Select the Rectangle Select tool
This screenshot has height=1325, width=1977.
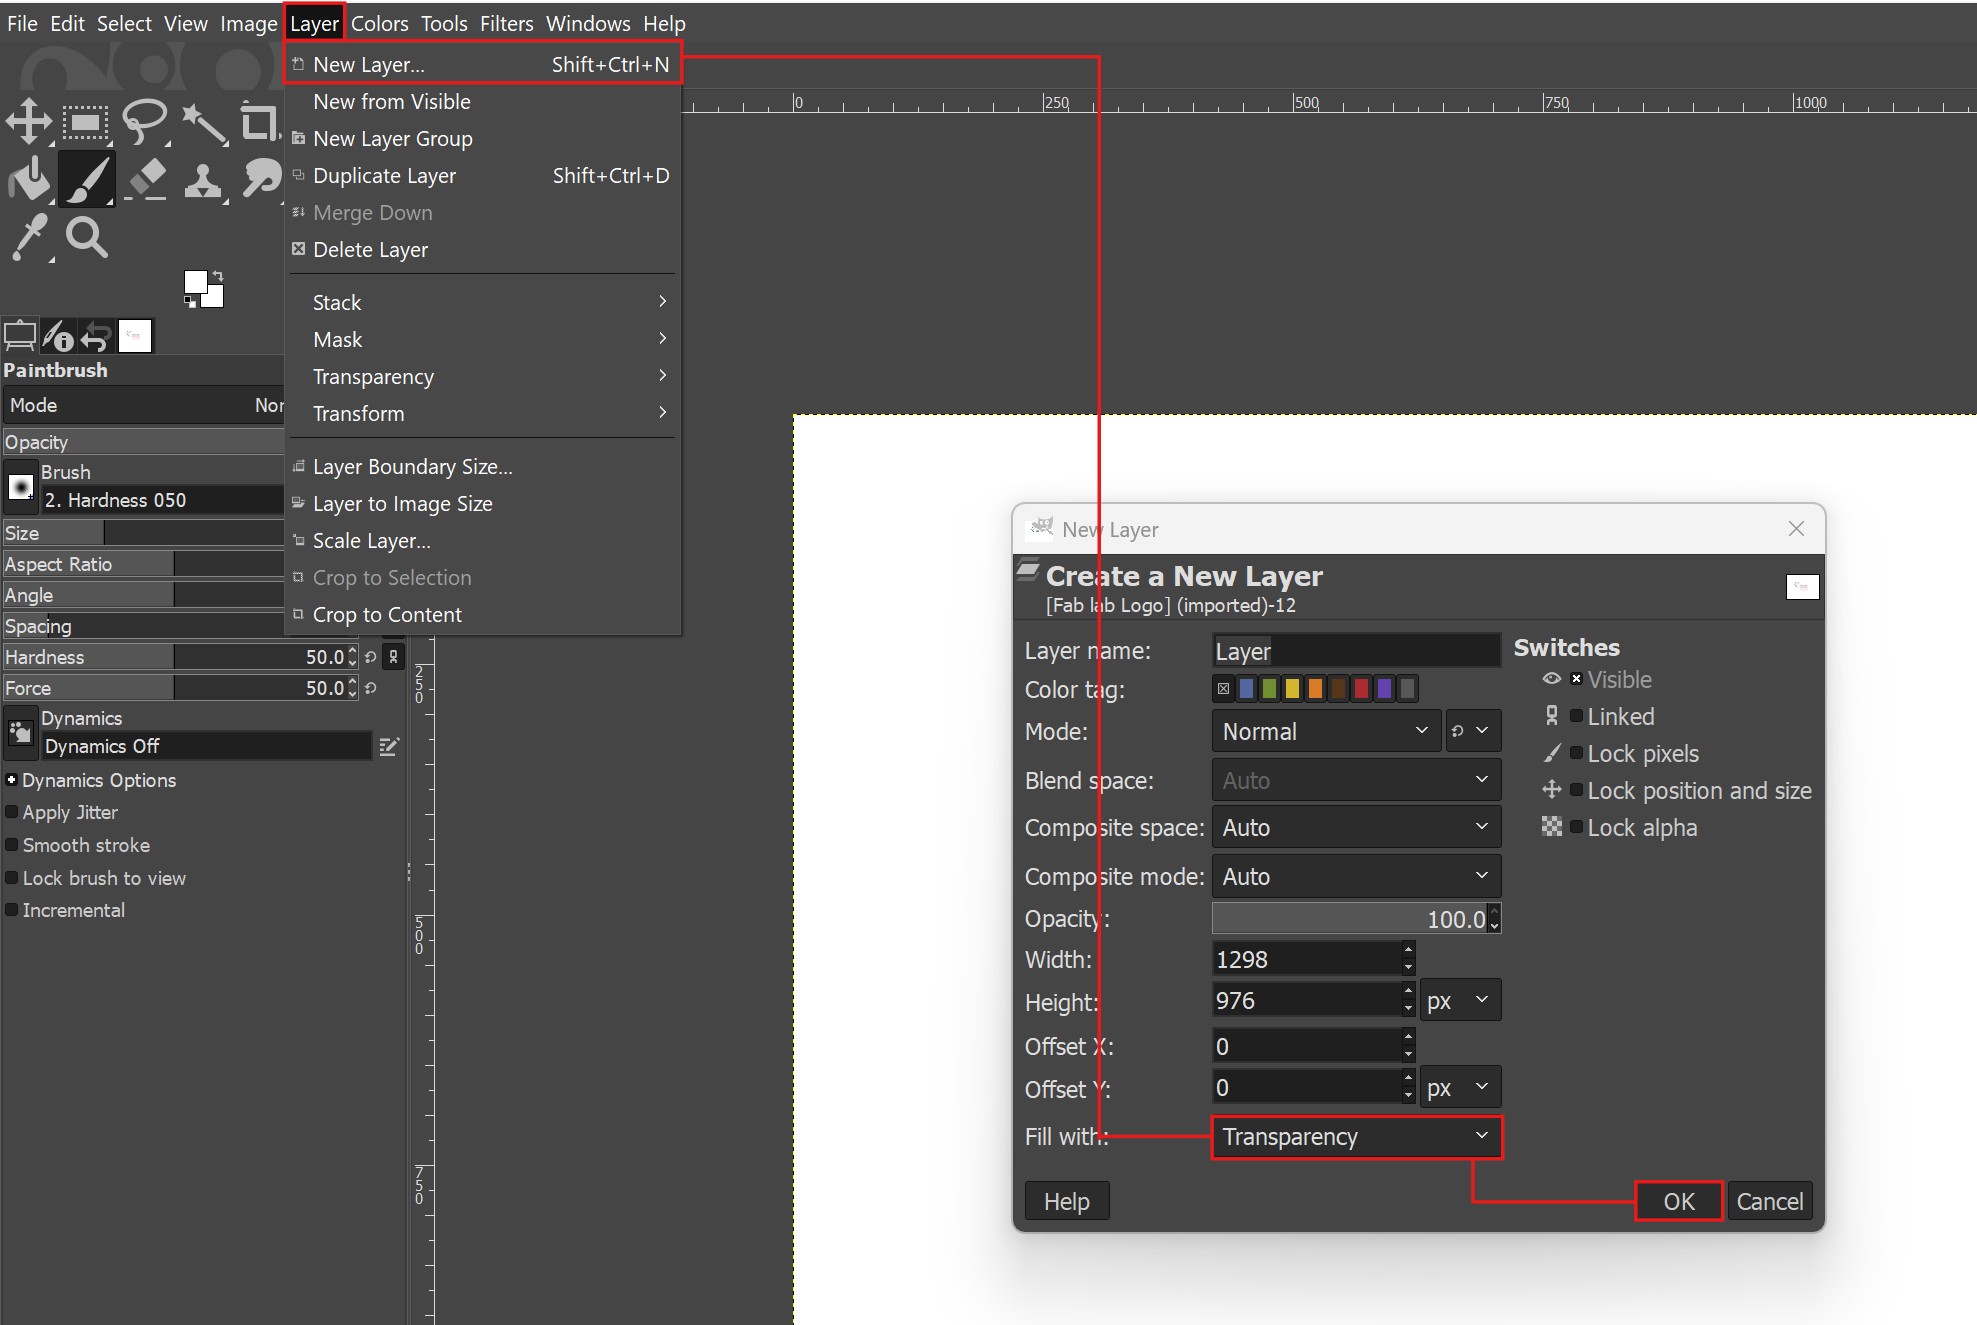[x=86, y=123]
